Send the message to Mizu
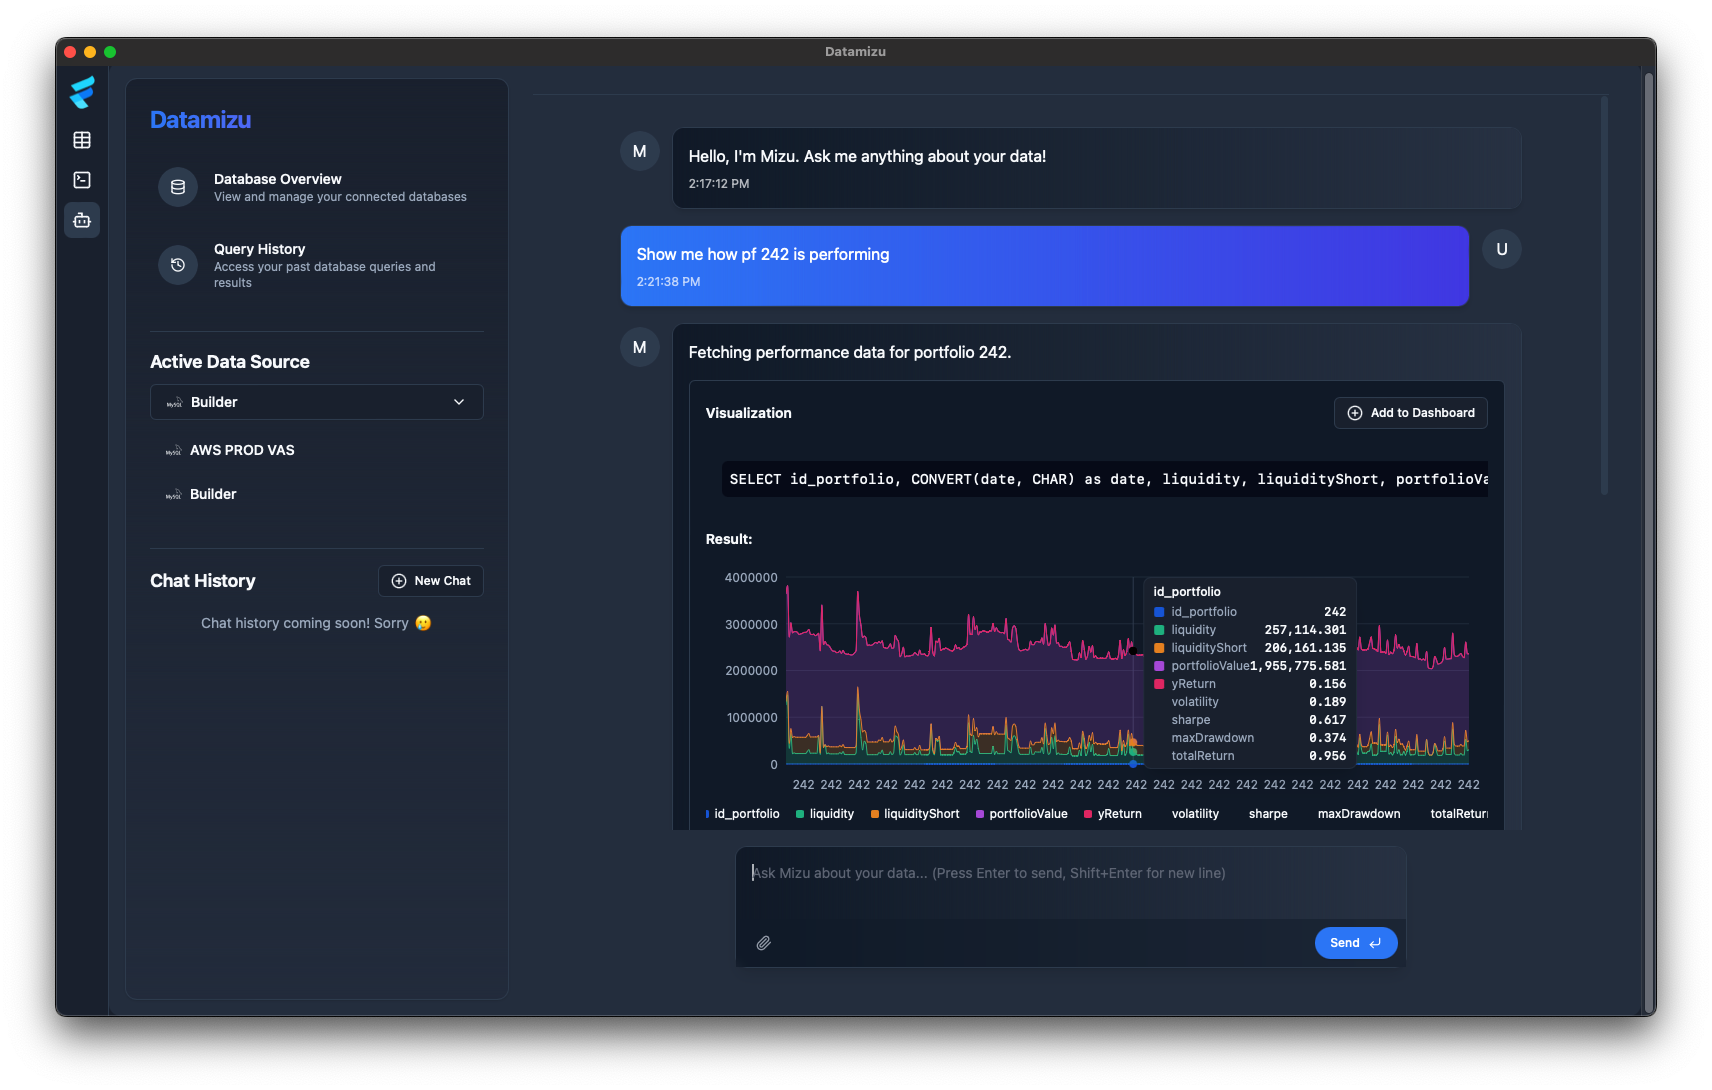1712x1090 pixels. coord(1355,943)
